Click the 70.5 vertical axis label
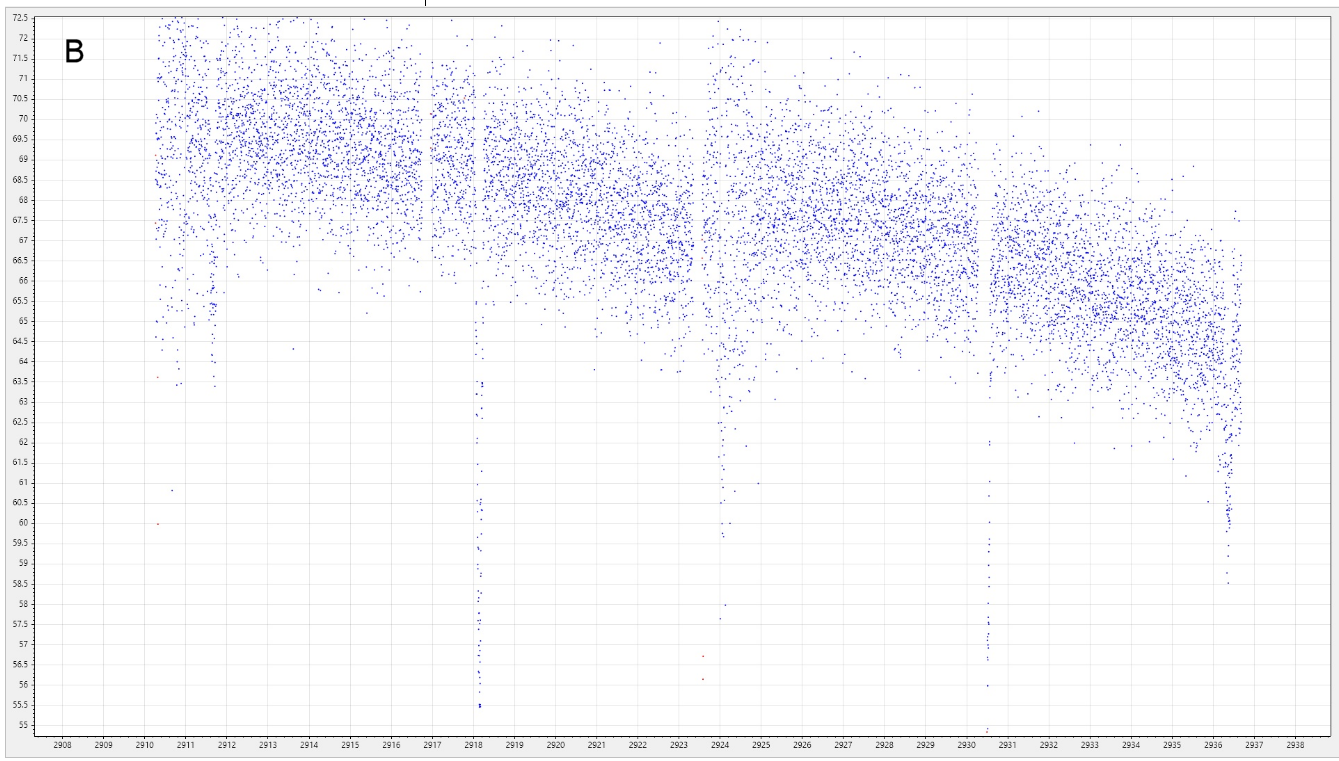 tap(22, 98)
